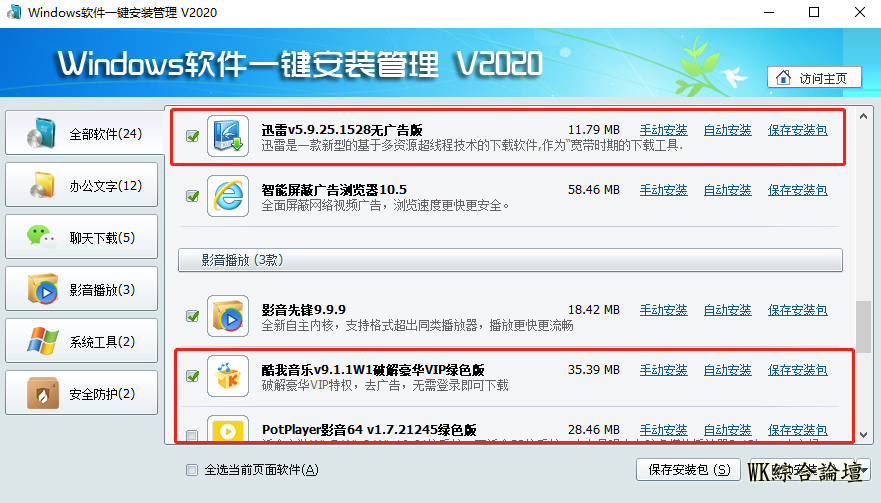The height and width of the screenshot is (503, 881).
Task: Click the smart ad-blocking browser icon
Action: (x=228, y=196)
